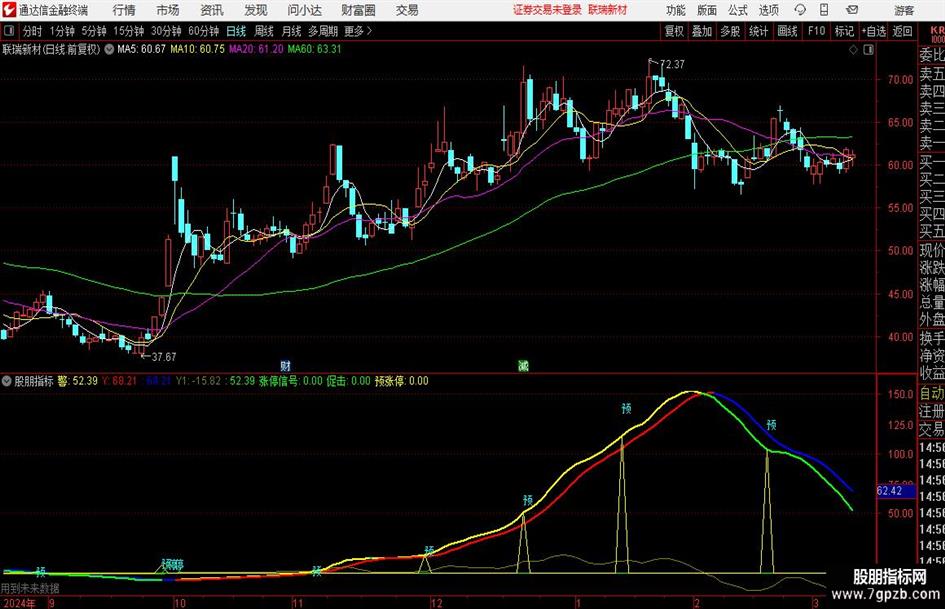Switch to 5分钟 period tab
This screenshot has height=609, width=945.
pos(94,31)
